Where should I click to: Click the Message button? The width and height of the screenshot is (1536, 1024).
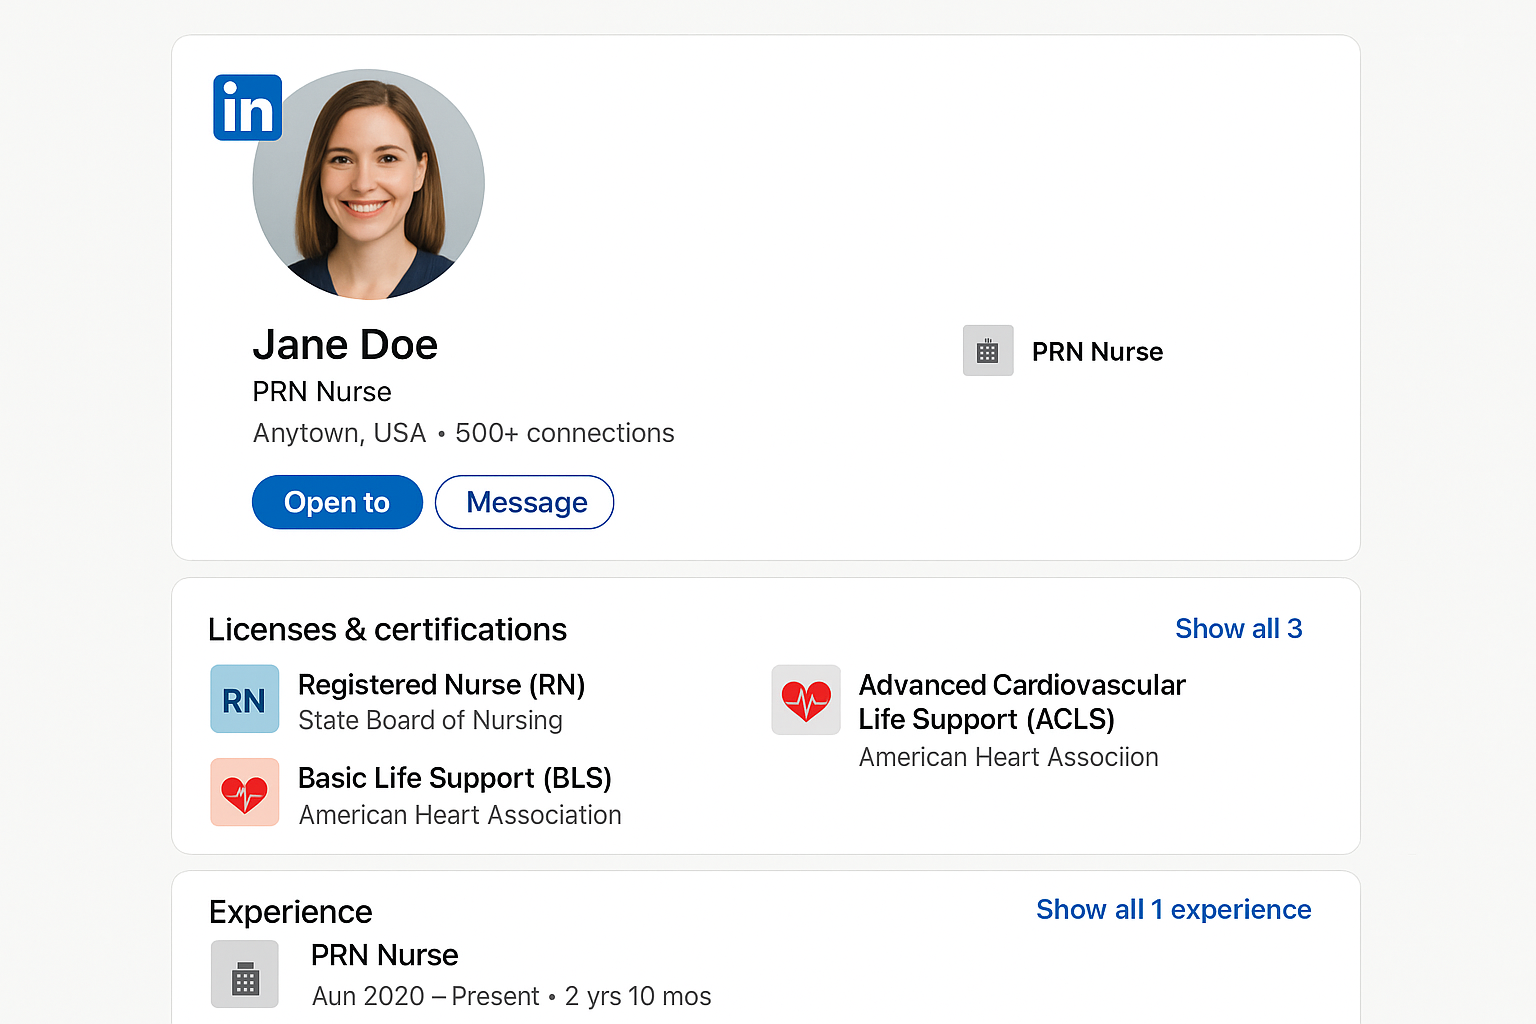pos(525,502)
